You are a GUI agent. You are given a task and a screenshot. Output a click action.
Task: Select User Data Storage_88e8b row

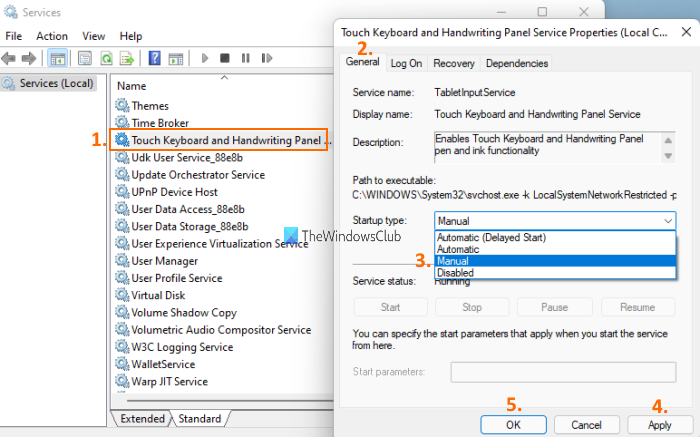click(x=182, y=226)
